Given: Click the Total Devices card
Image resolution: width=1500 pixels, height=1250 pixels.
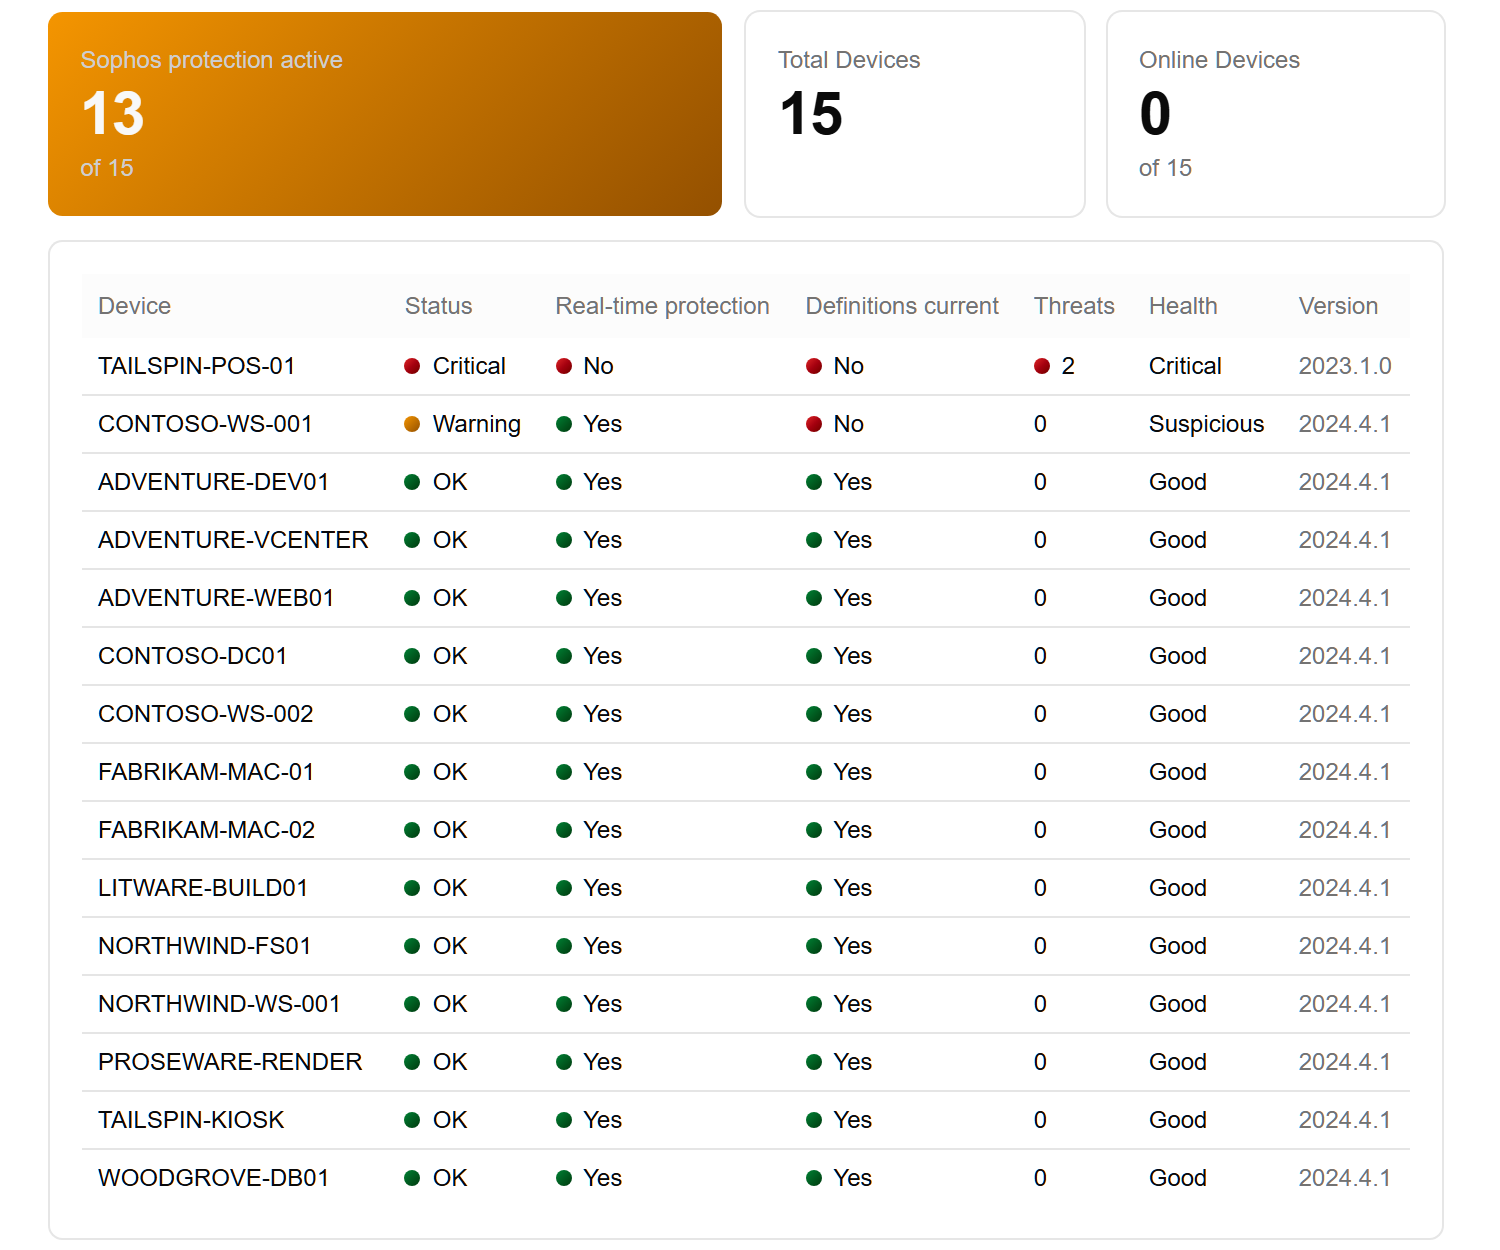Looking at the screenshot, I should tap(915, 114).
